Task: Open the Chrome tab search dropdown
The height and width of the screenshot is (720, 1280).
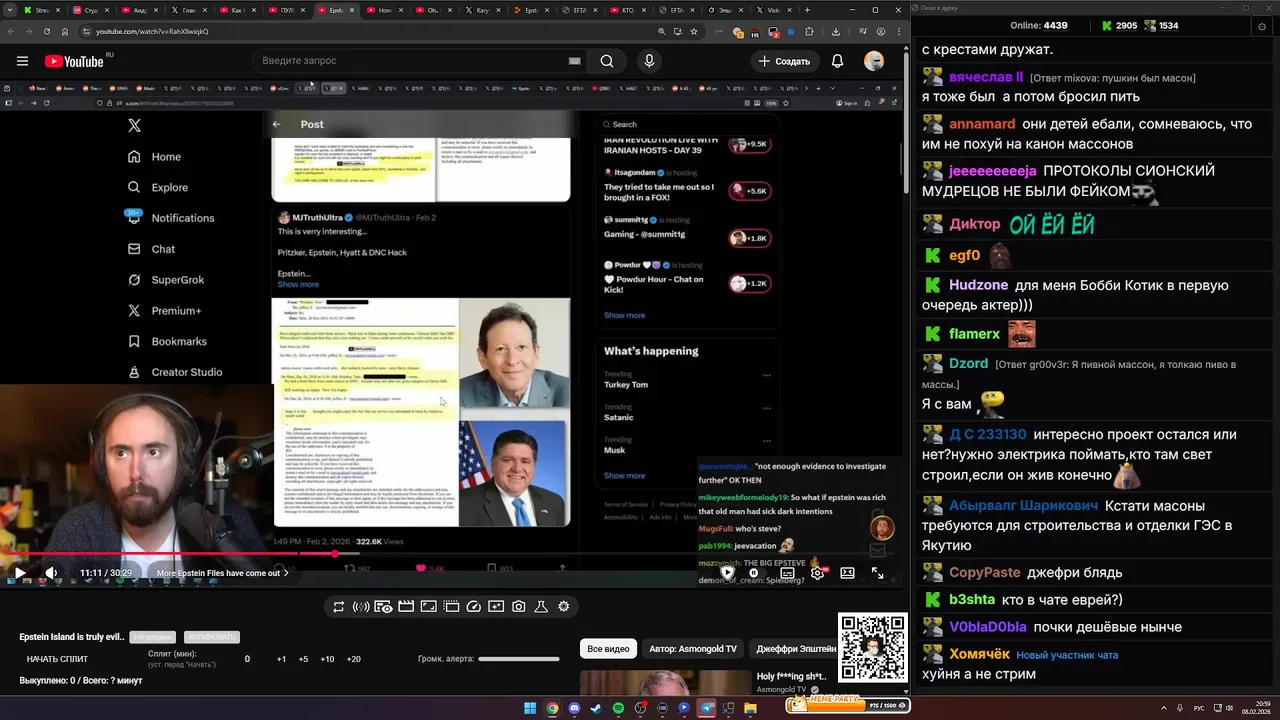Action: click(12, 10)
